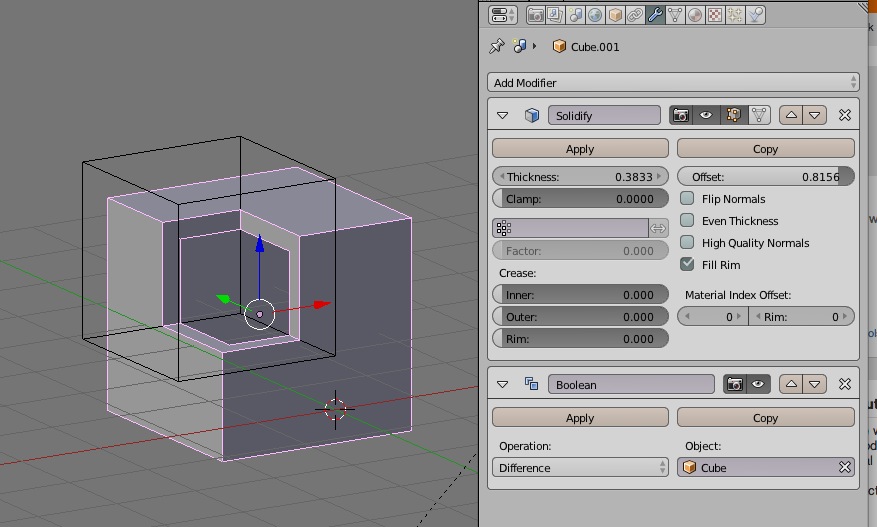Viewport: 877px width, 527px height.
Task: Enable Even Thickness checkbox
Action: 687,220
